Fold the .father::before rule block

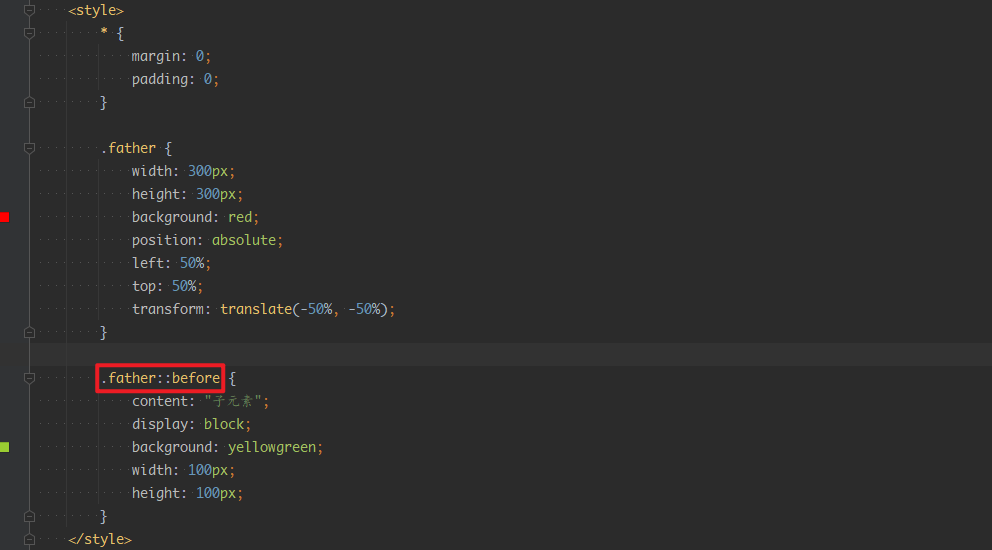click(29, 378)
